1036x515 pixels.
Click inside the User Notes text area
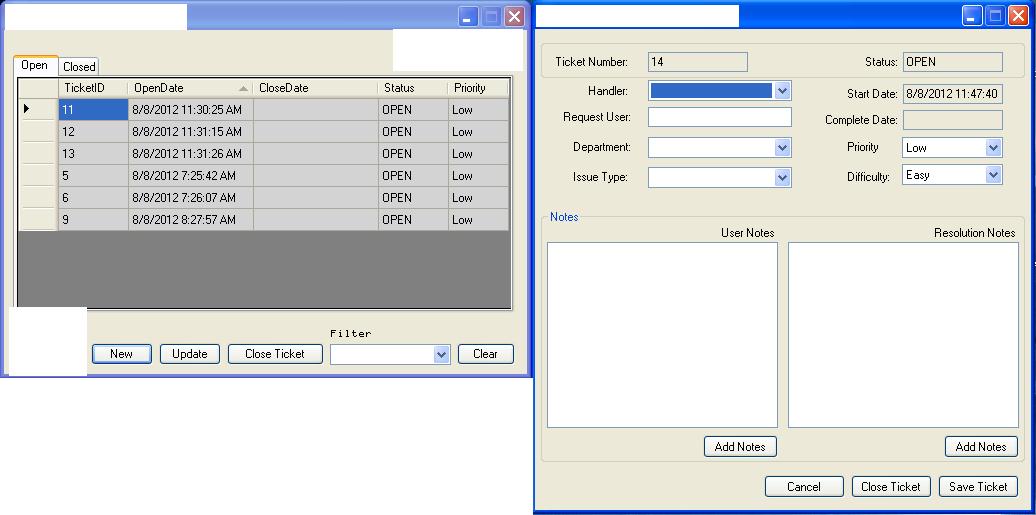(663, 335)
